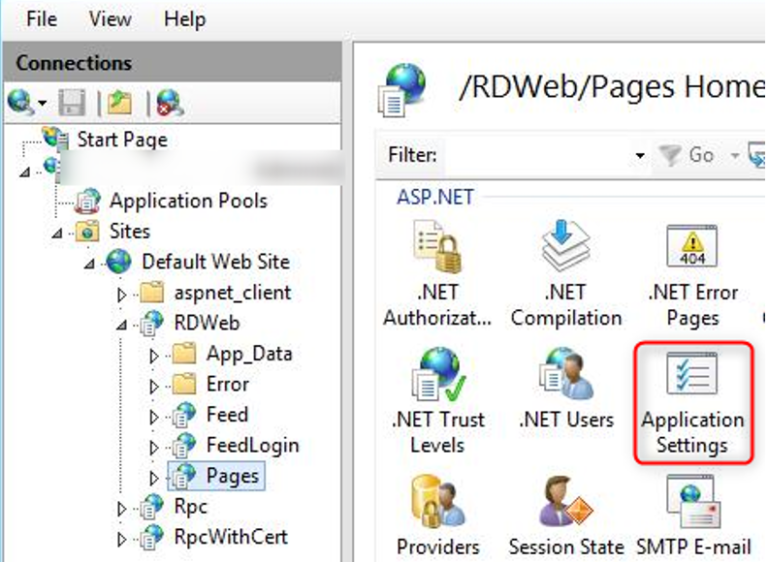Collapse the Sites node
Screen dimensions: 768x562
pos(57,233)
